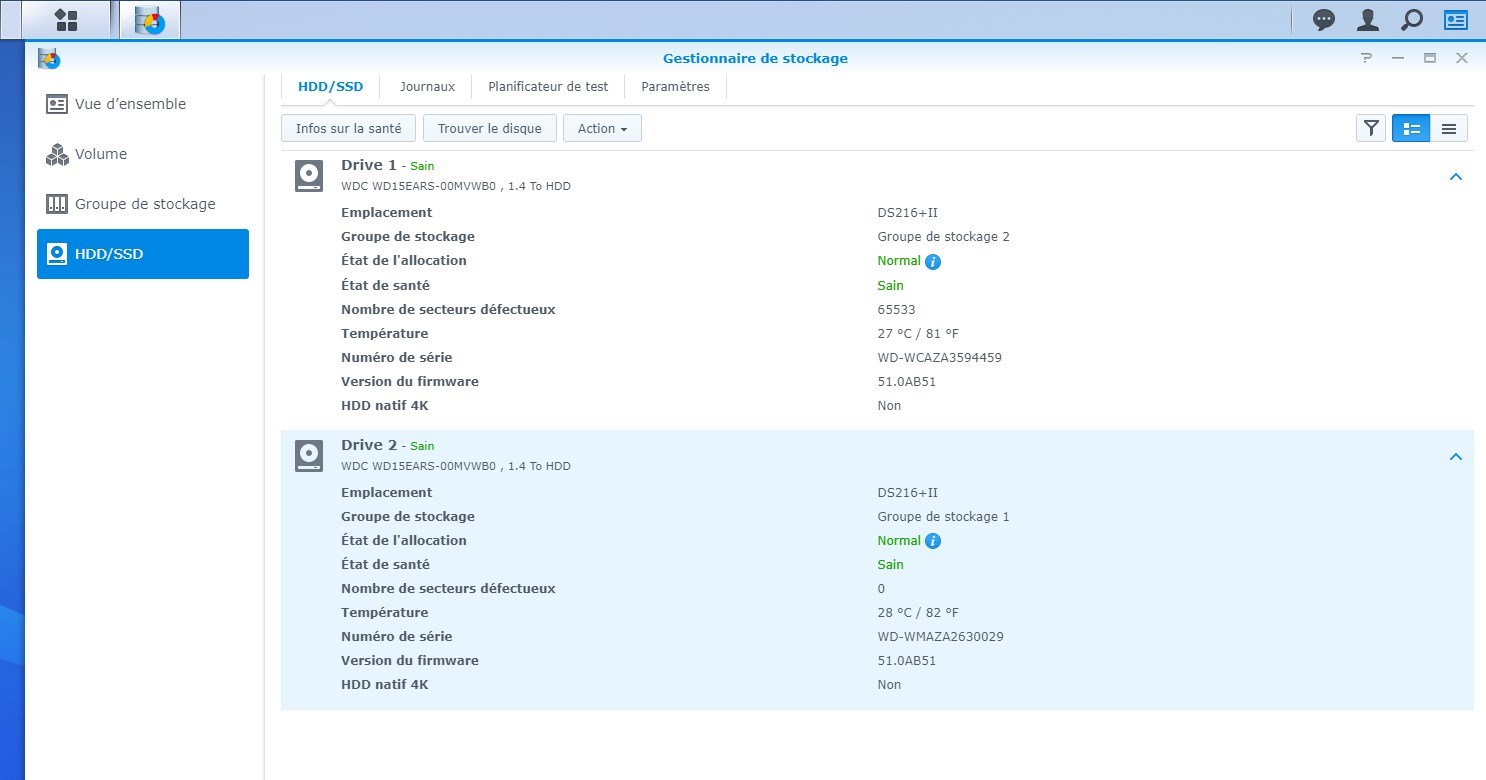Image resolution: width=1486 pixels, height=780 pixels.
Task: Click the Trouver le disque button
Action: tap(489, 128)
